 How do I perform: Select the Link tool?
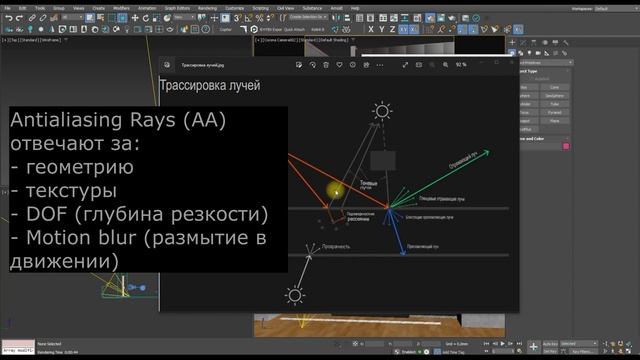pyautogui.click(x=32, y=18)
